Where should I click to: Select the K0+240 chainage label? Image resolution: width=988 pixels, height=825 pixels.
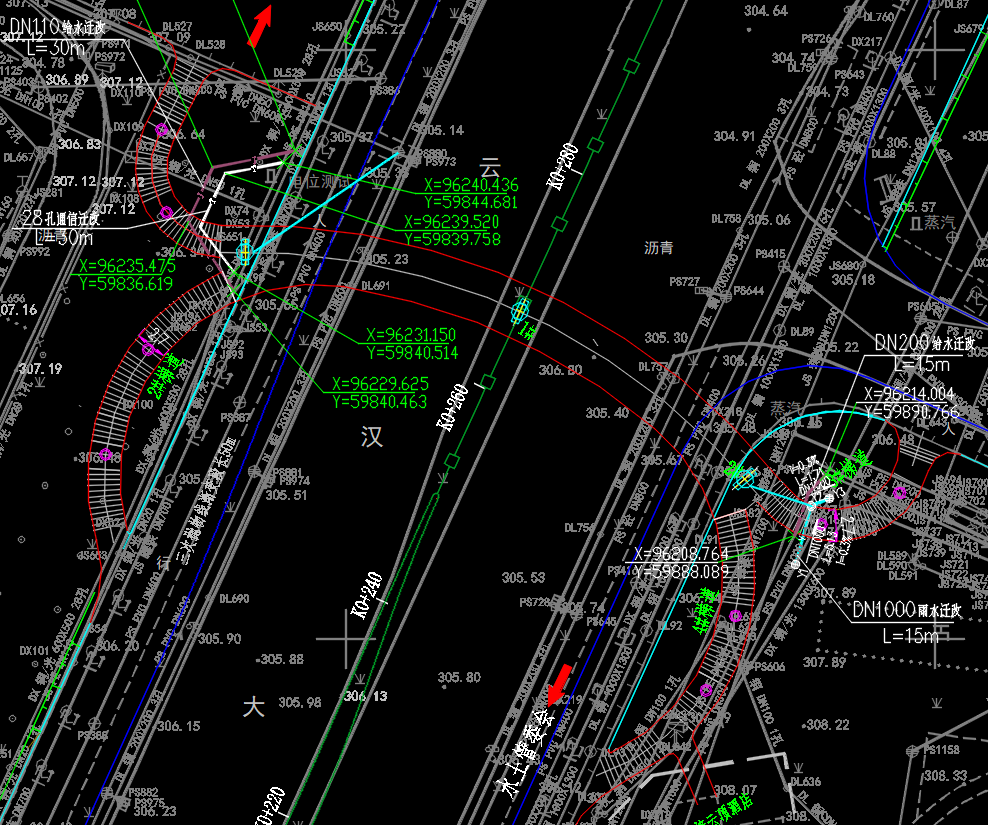point(366,596)
